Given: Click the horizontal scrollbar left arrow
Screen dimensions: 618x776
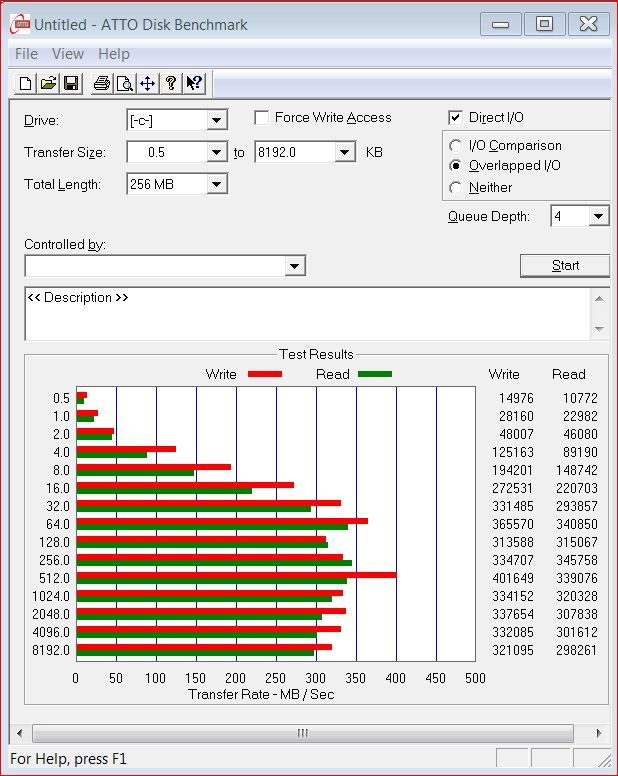Looking at the screenshot, I should pos(20,733).
